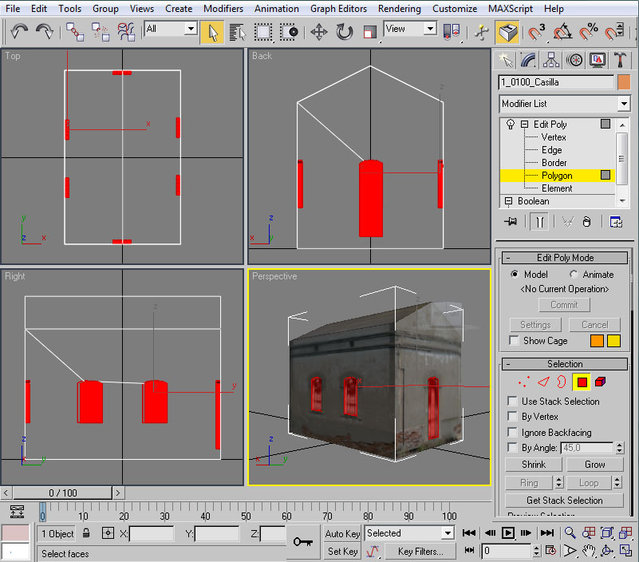The height and width of the screenshot is (562, 639).
Task: Open the Rendering menu
Action: (399, 8)
